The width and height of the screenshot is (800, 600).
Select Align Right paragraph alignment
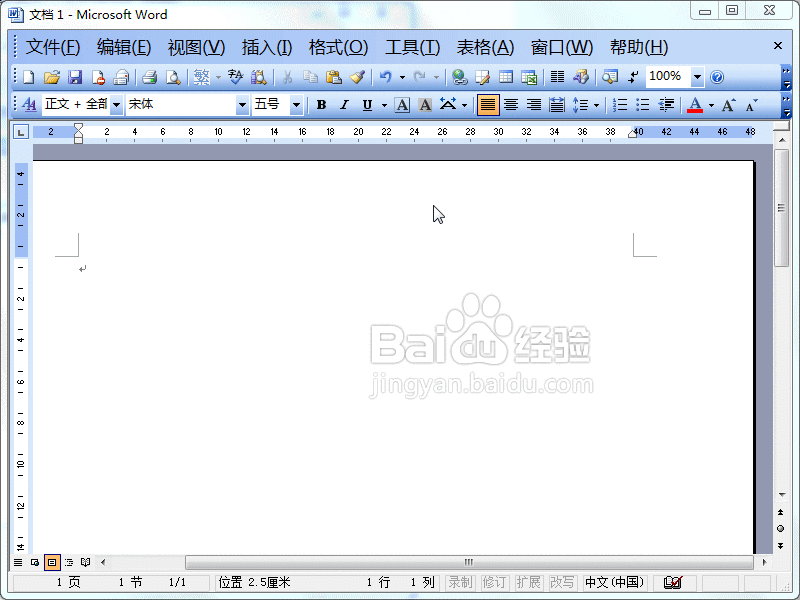(x=534, y=105)
